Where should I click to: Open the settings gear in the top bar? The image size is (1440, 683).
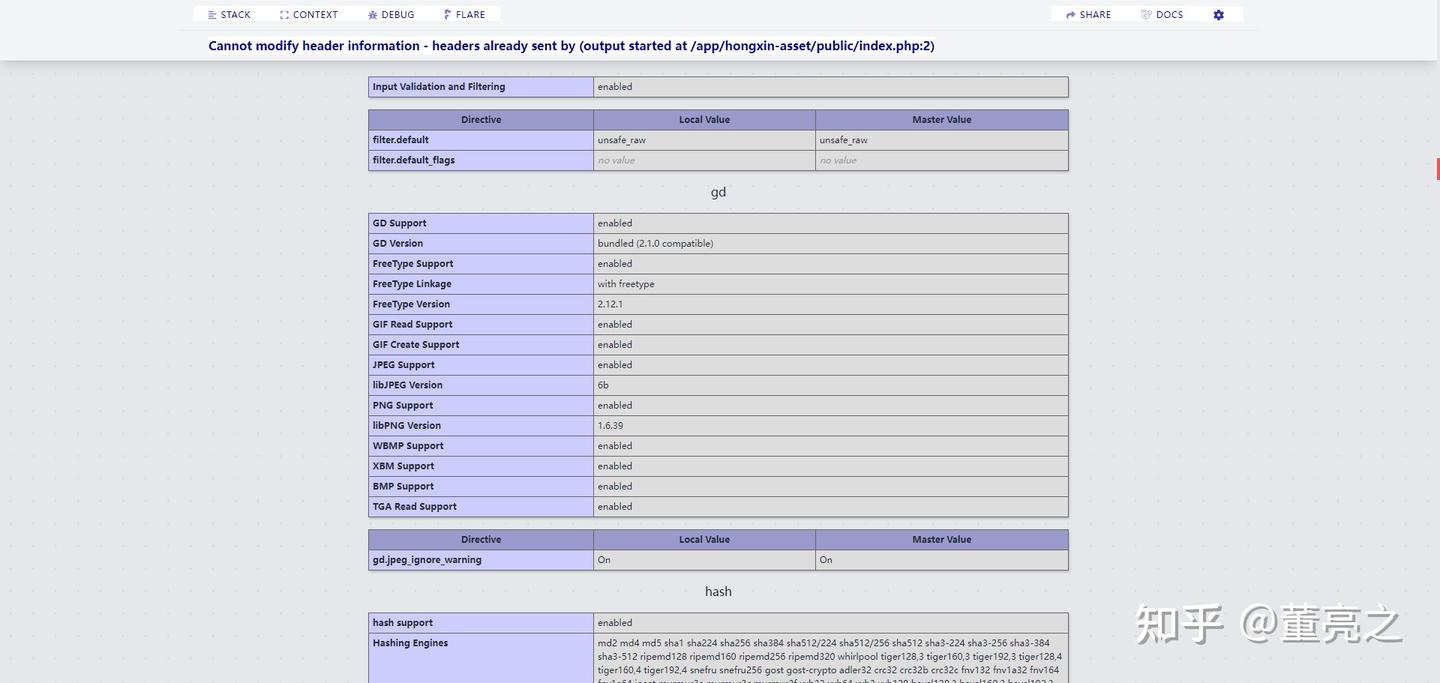coord(1217,13)
